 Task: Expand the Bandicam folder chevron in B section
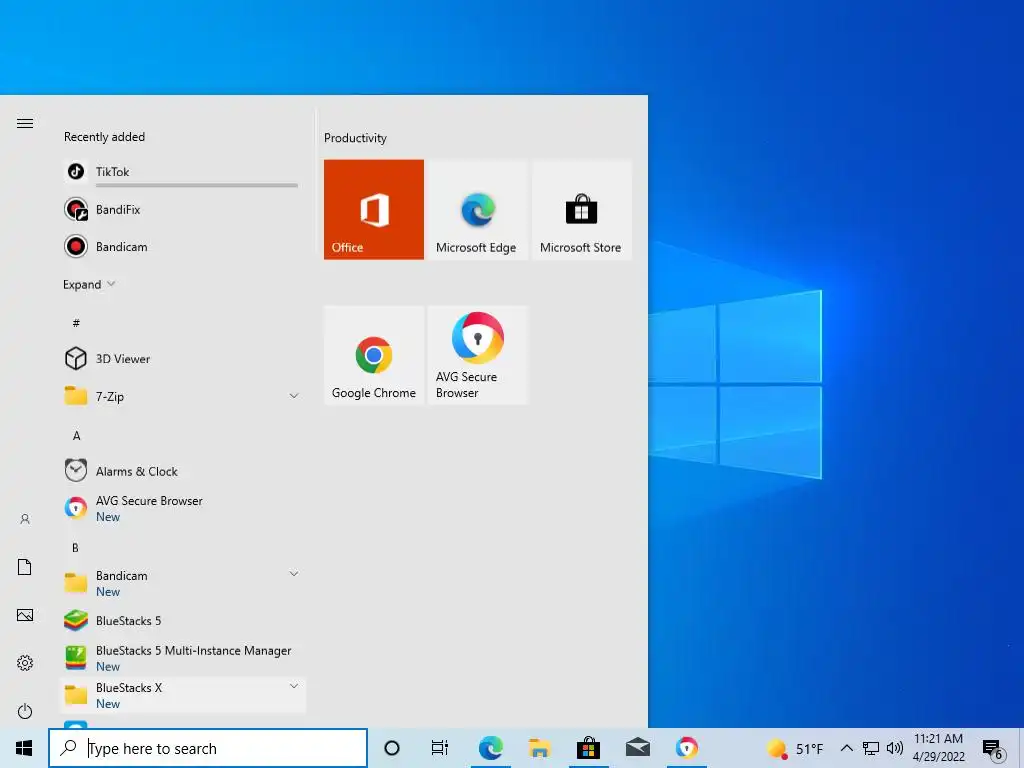294,573
